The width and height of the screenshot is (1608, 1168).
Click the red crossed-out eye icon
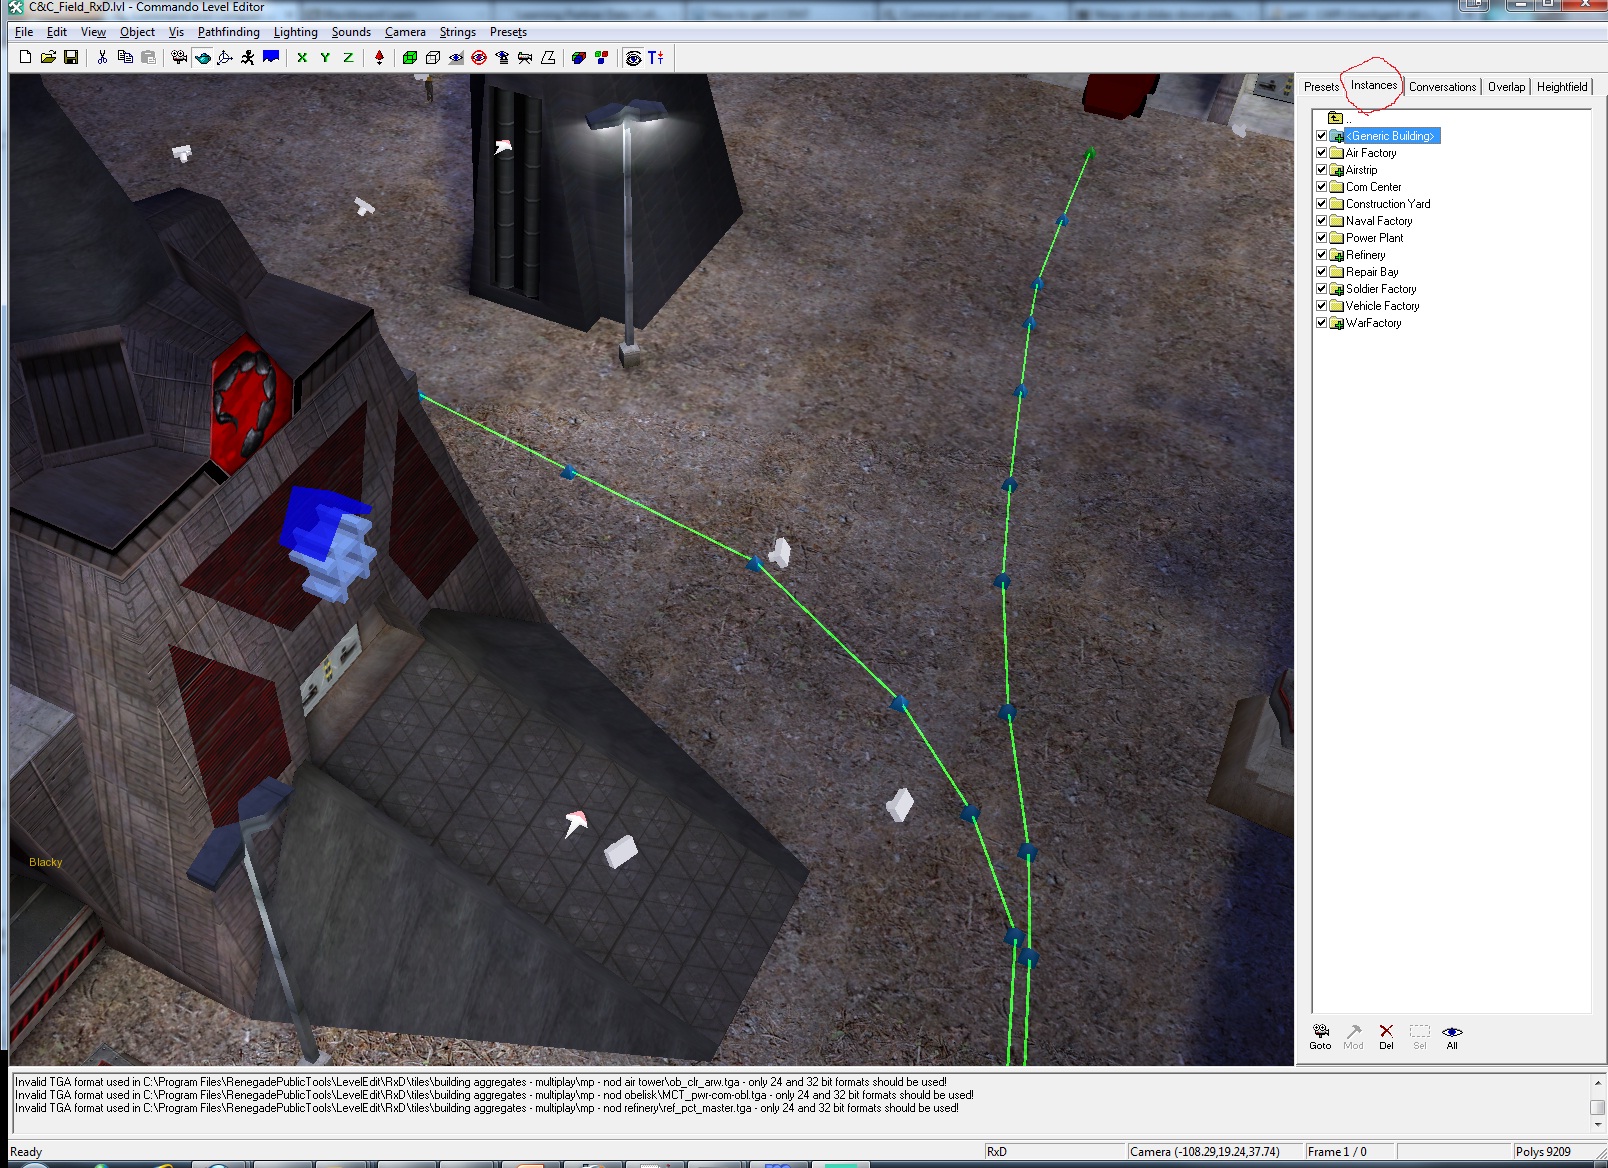(479, 58)
